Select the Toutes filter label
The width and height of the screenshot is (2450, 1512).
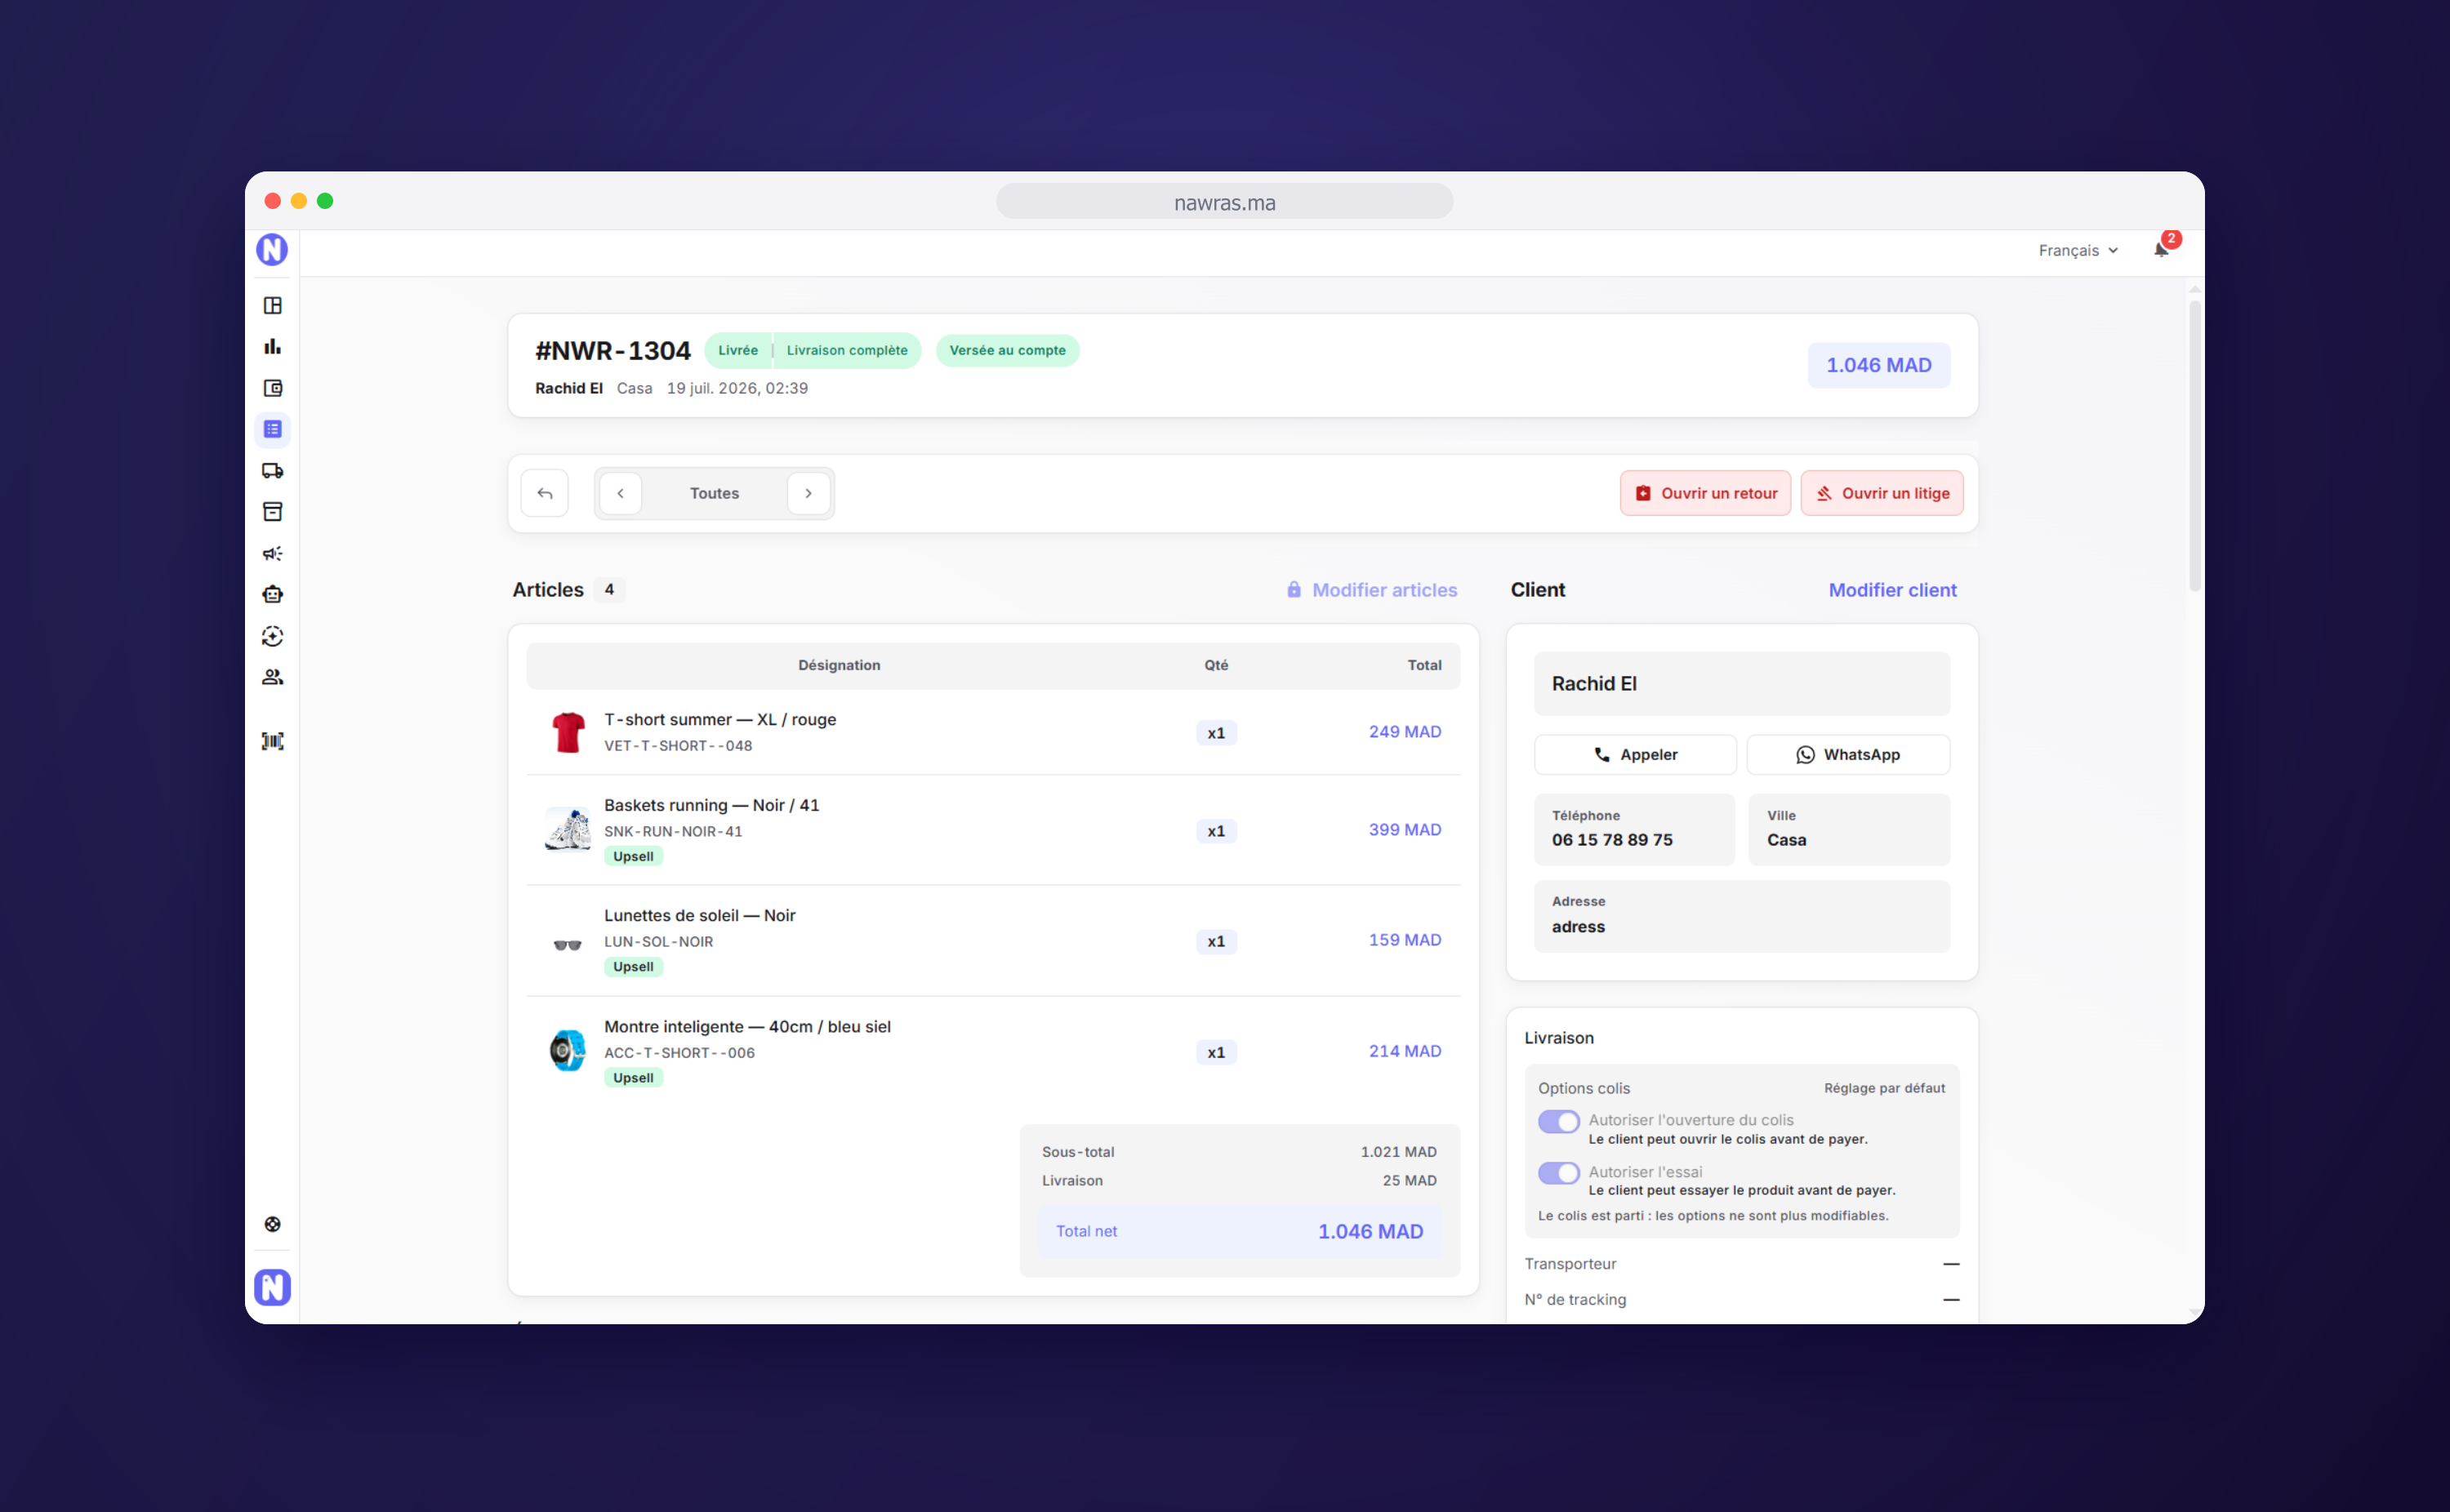[x=714, y=493]
